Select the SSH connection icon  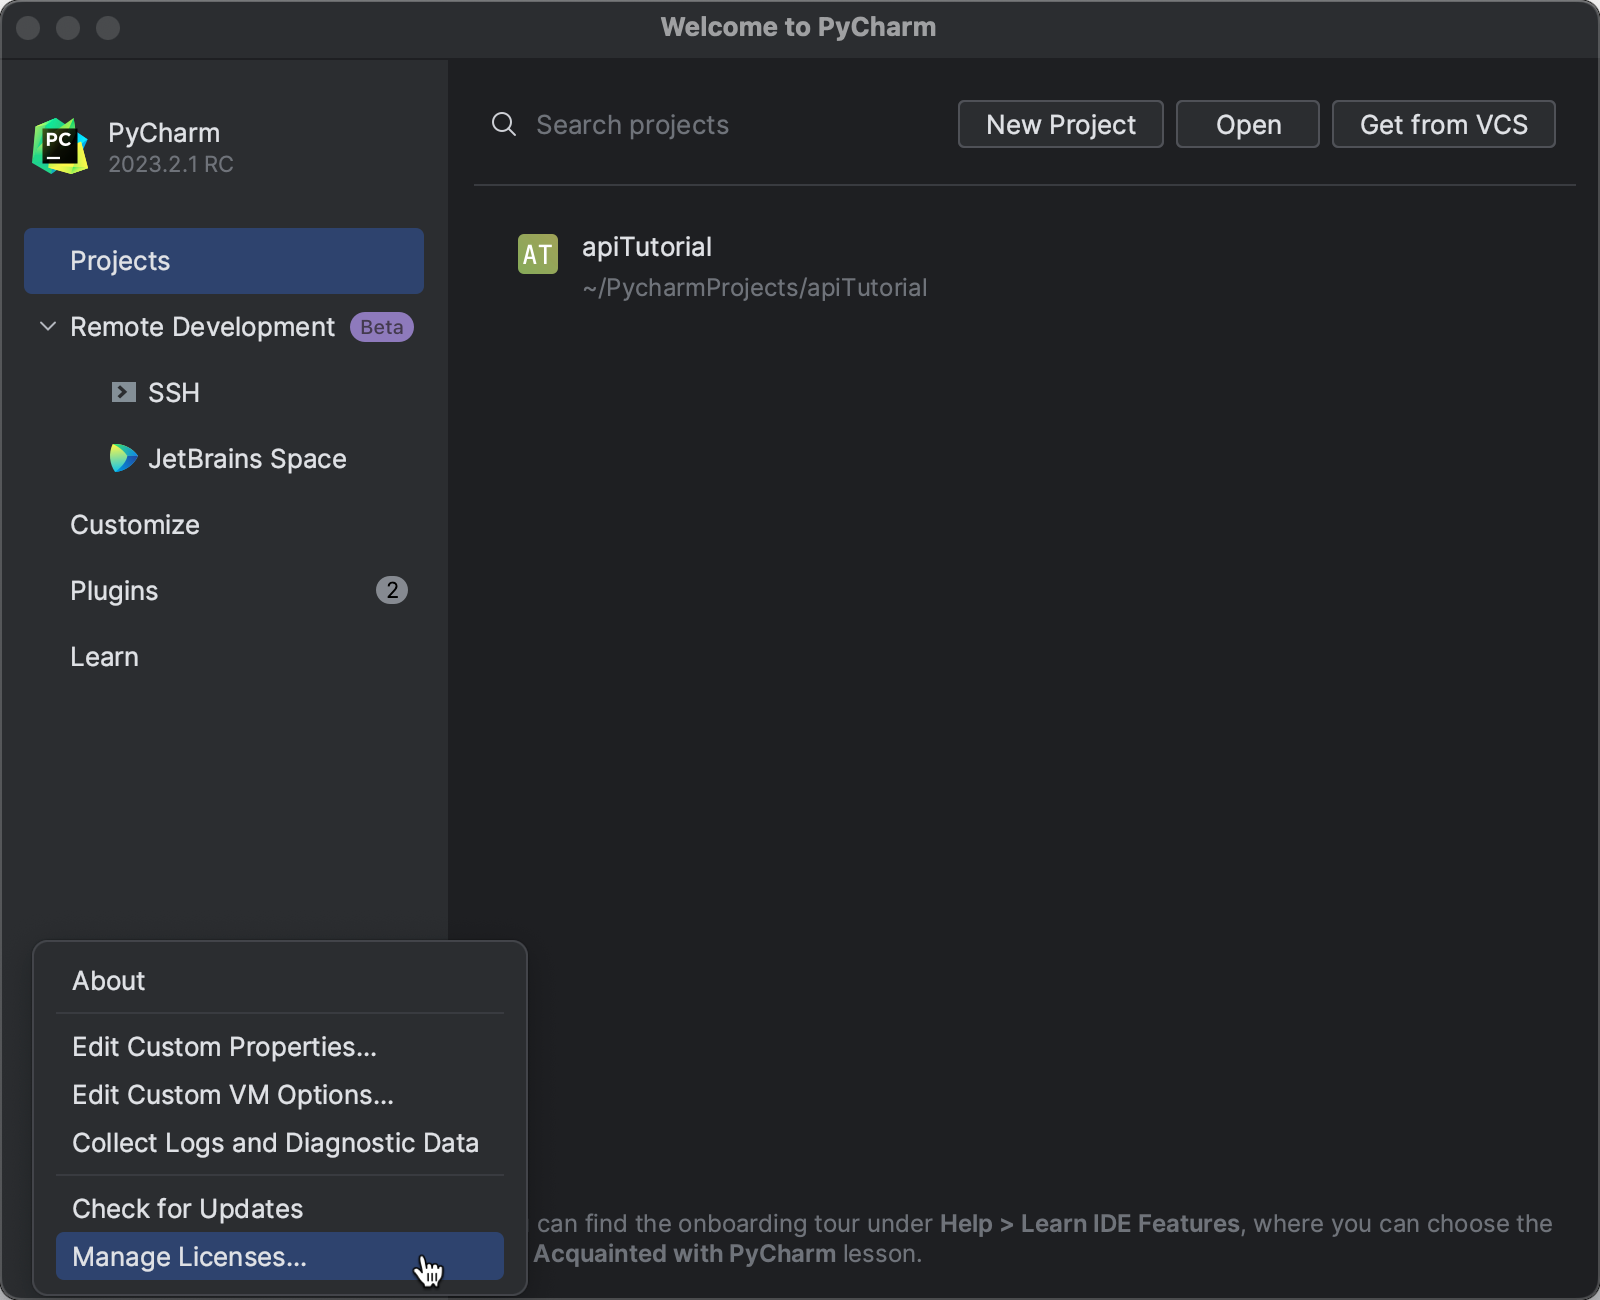[x=123, y=392]
